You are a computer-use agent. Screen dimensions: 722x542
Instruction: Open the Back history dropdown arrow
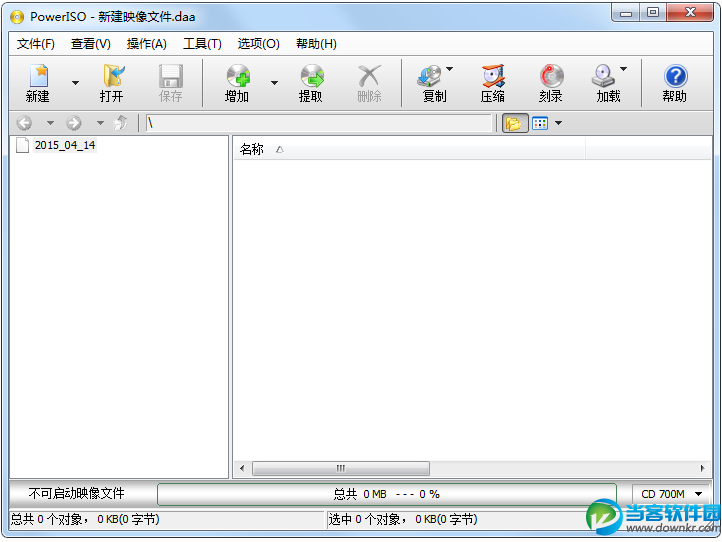click(x=50, y=123)
